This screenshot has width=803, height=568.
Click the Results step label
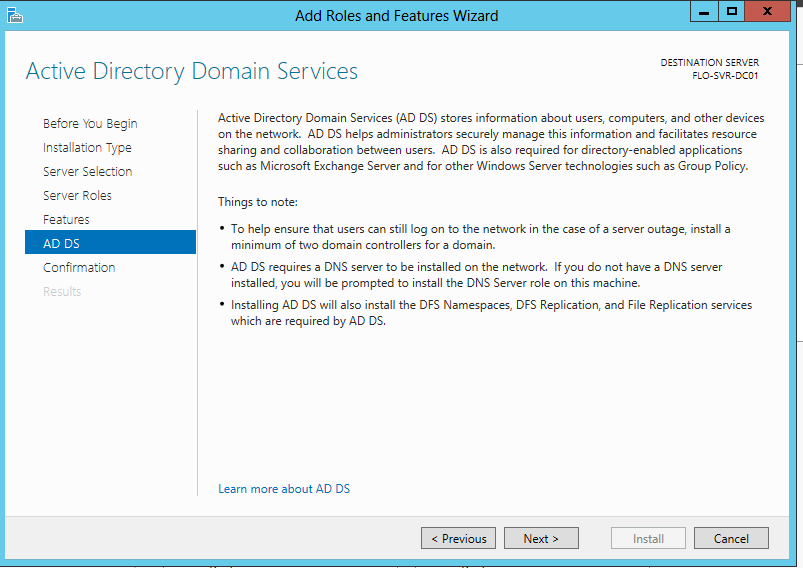(62, 292)
